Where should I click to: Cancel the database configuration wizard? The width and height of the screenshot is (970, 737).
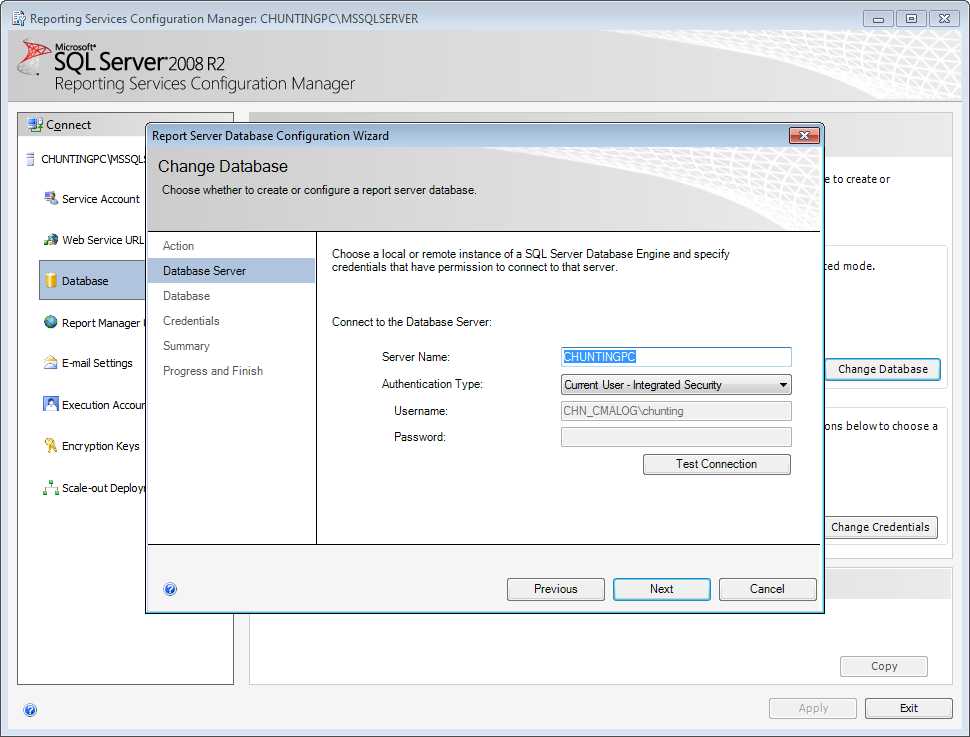point(767,589)
